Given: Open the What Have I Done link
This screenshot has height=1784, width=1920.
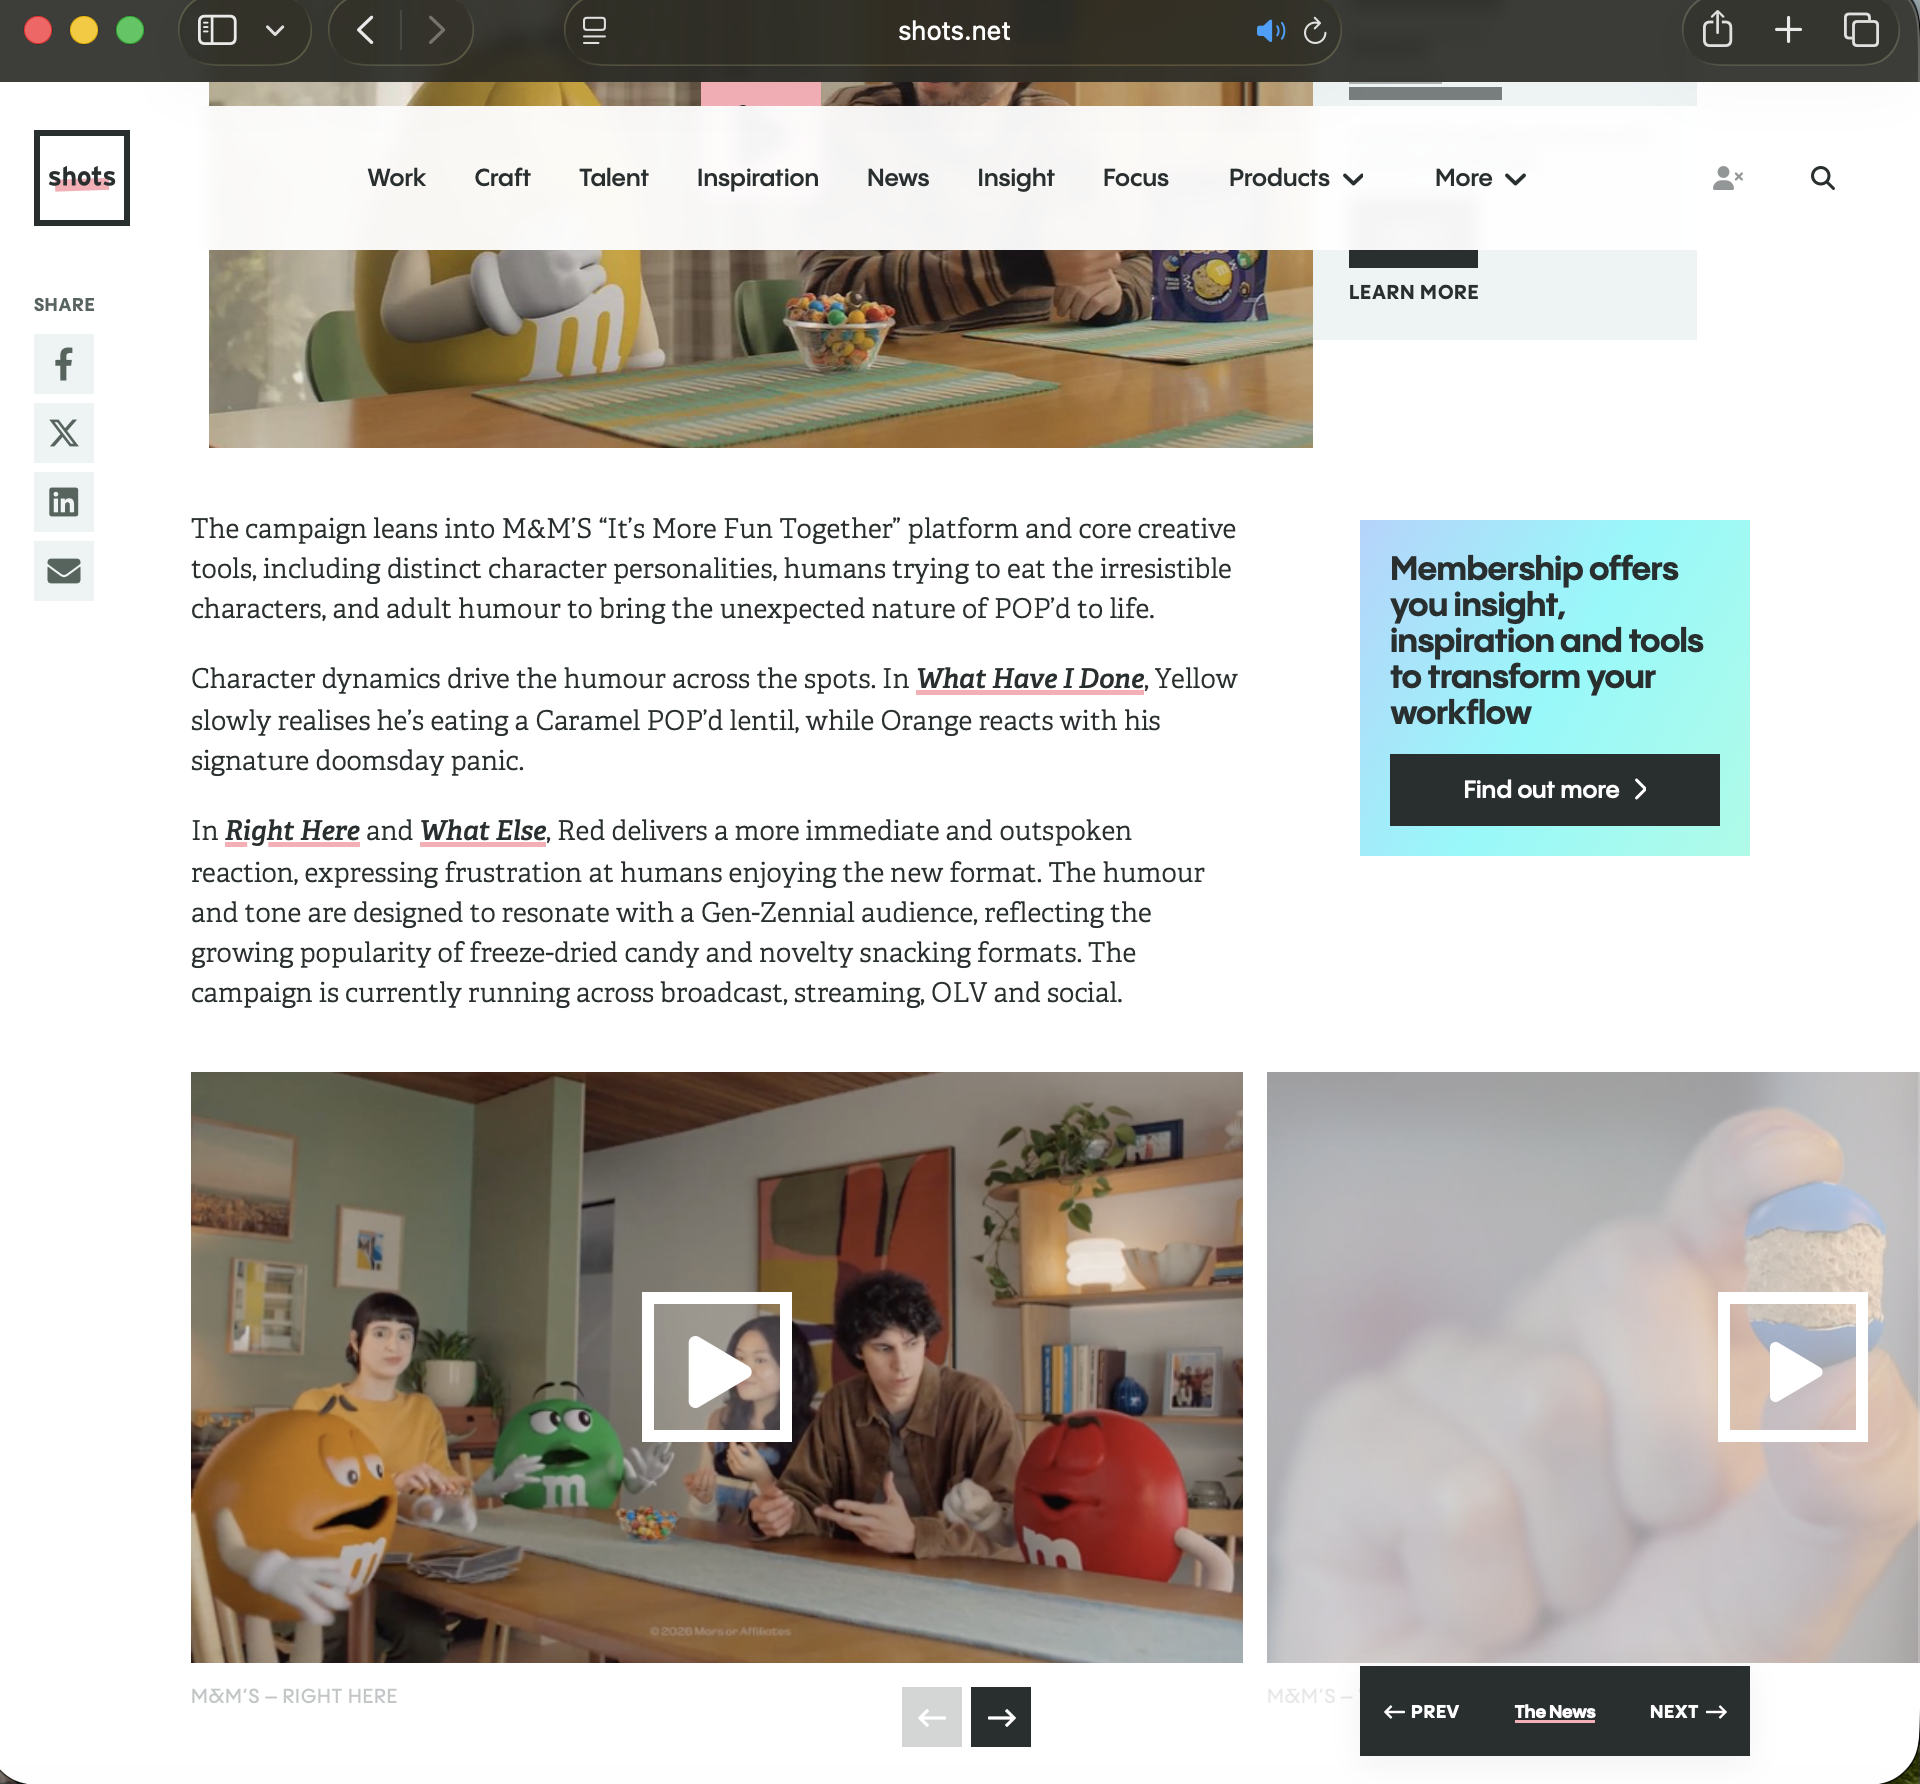Looking at the screenshot, I should click(1030, 679).
